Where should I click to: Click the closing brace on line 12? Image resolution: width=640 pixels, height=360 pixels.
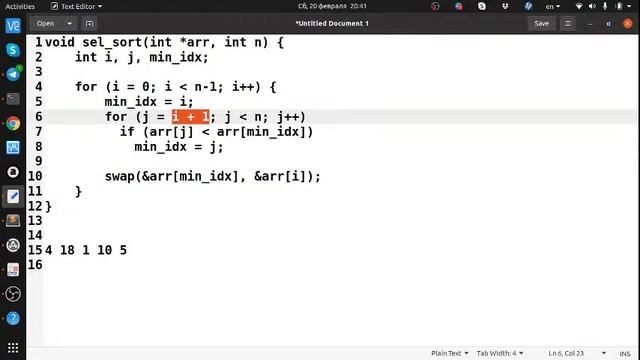tap(49, 207)
